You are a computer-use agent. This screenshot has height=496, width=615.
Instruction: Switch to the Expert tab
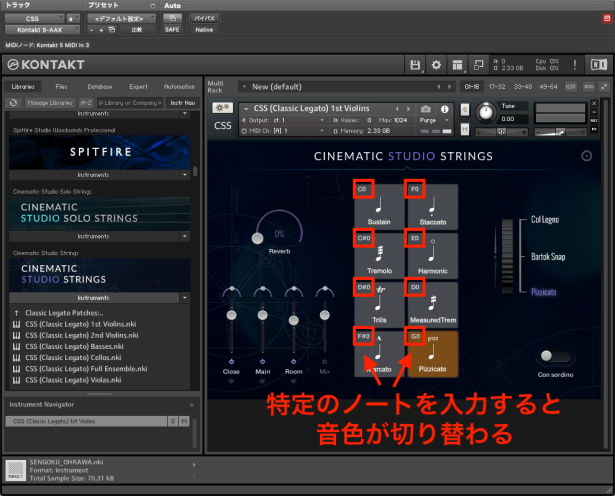pos(138,87)
